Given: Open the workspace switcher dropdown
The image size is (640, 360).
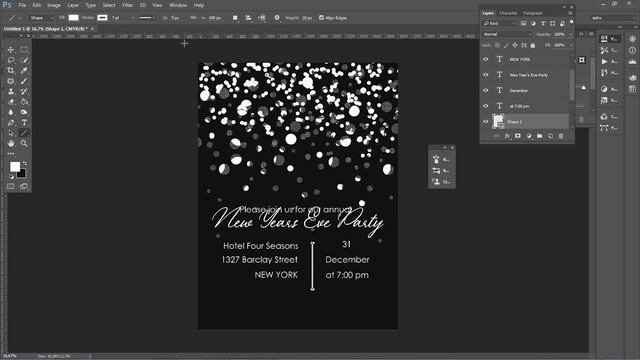Looking at the screenshot, I should tap(613, 18).
